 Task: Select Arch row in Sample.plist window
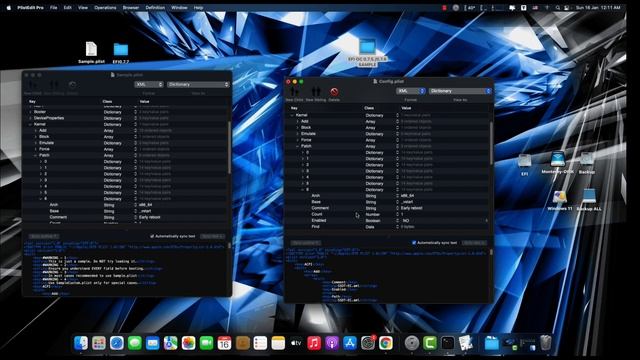click(126, 205)
